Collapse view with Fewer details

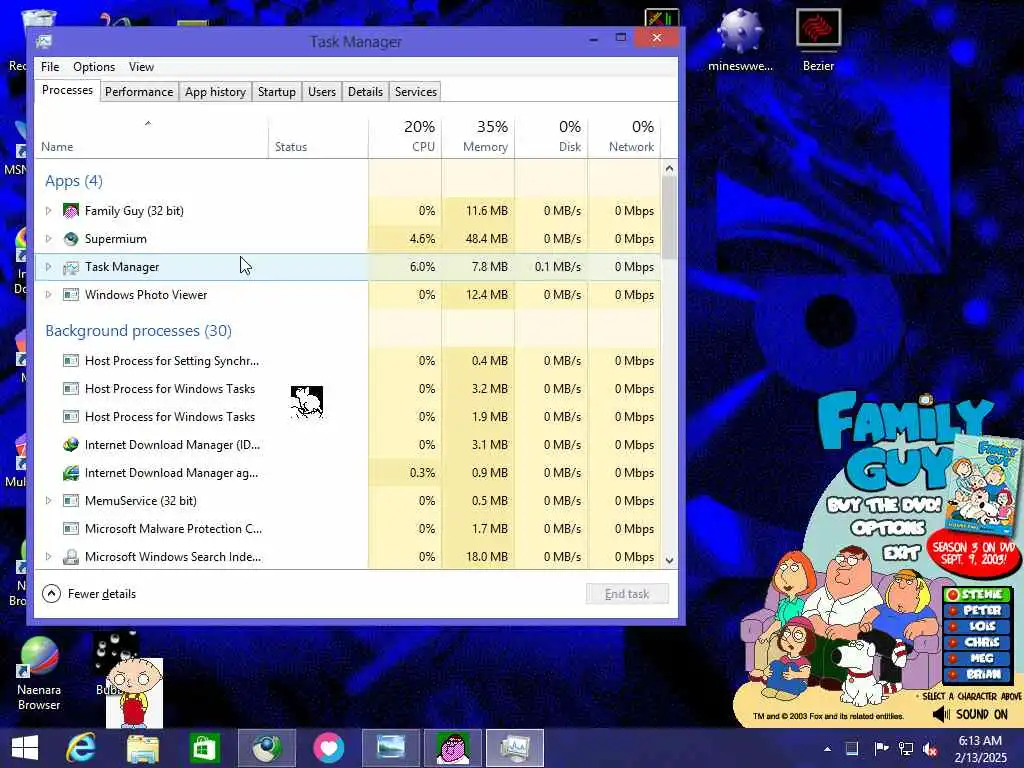(89, 594)
